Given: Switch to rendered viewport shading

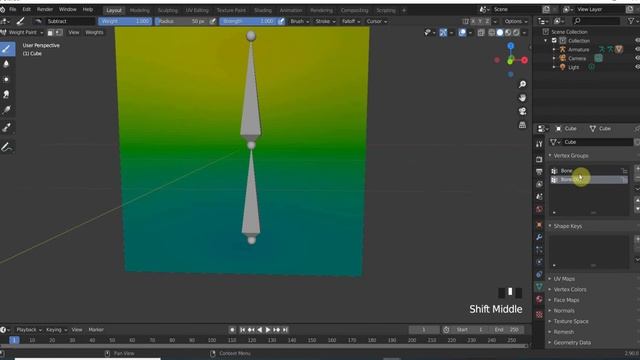Looking at the screenshot, I should [x=516, y=33].
